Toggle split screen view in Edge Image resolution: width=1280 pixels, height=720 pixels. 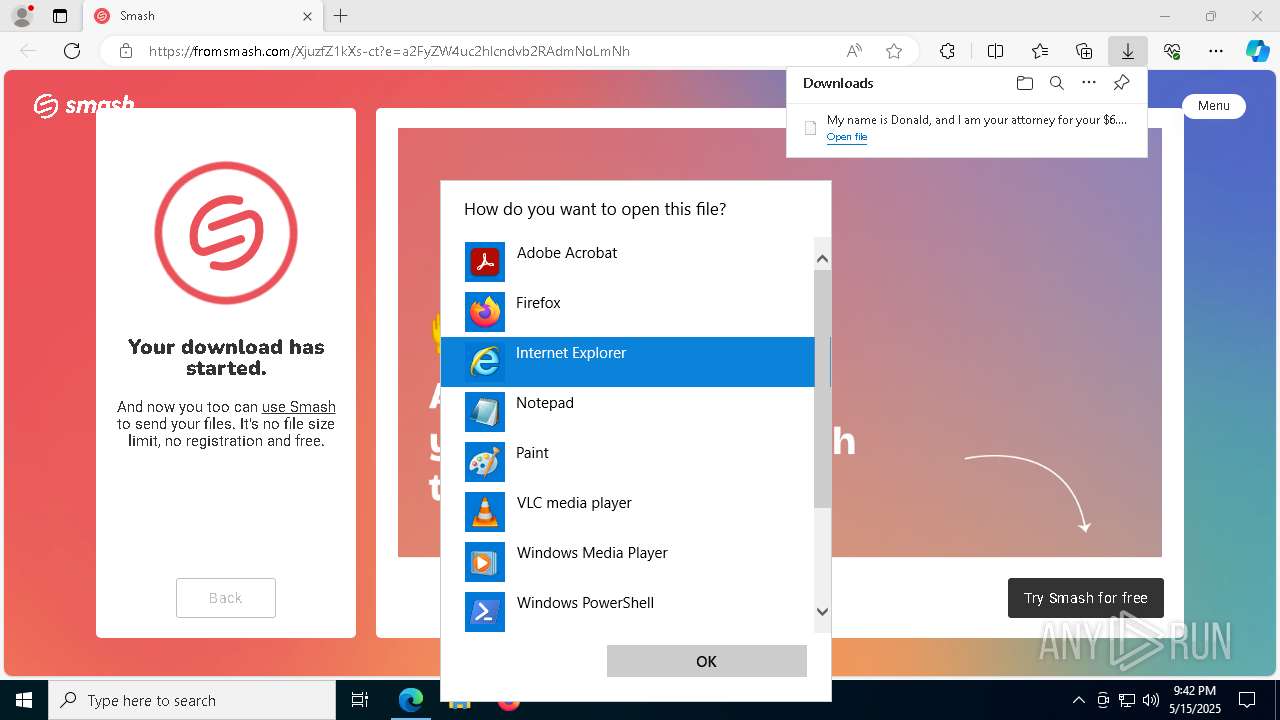click(995, 51)
